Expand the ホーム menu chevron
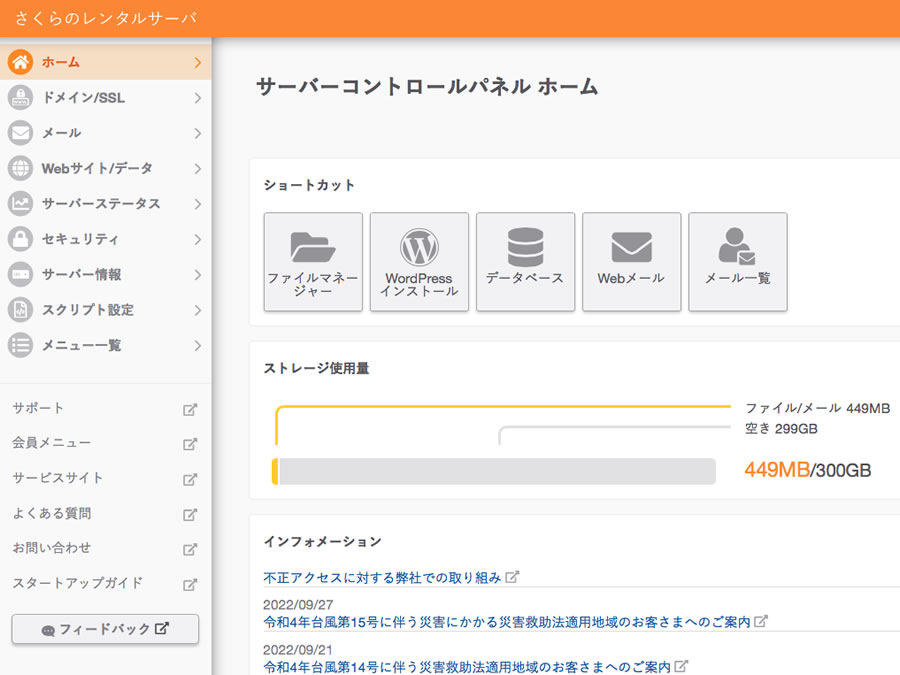Viewport: 900px width, 675px height. [x=197, y=62]
